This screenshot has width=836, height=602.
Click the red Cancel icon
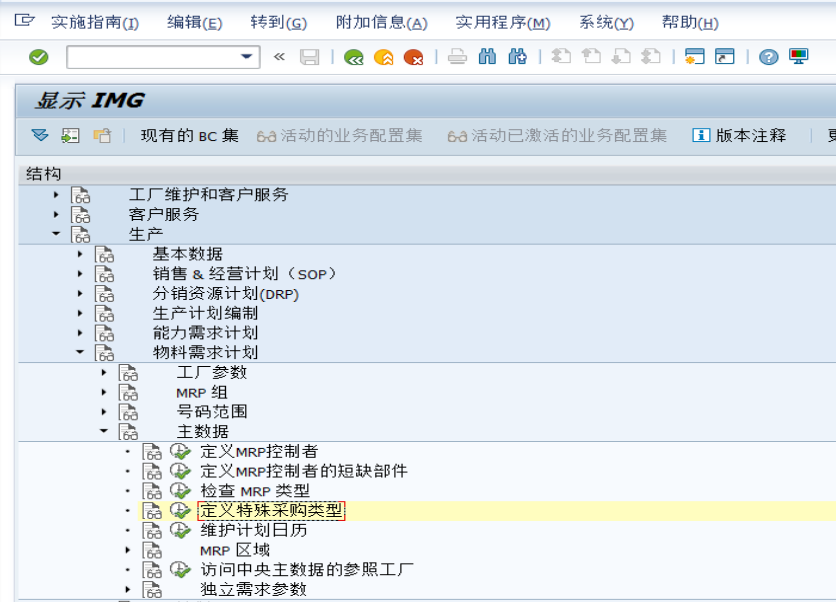[x=414, y=57]
